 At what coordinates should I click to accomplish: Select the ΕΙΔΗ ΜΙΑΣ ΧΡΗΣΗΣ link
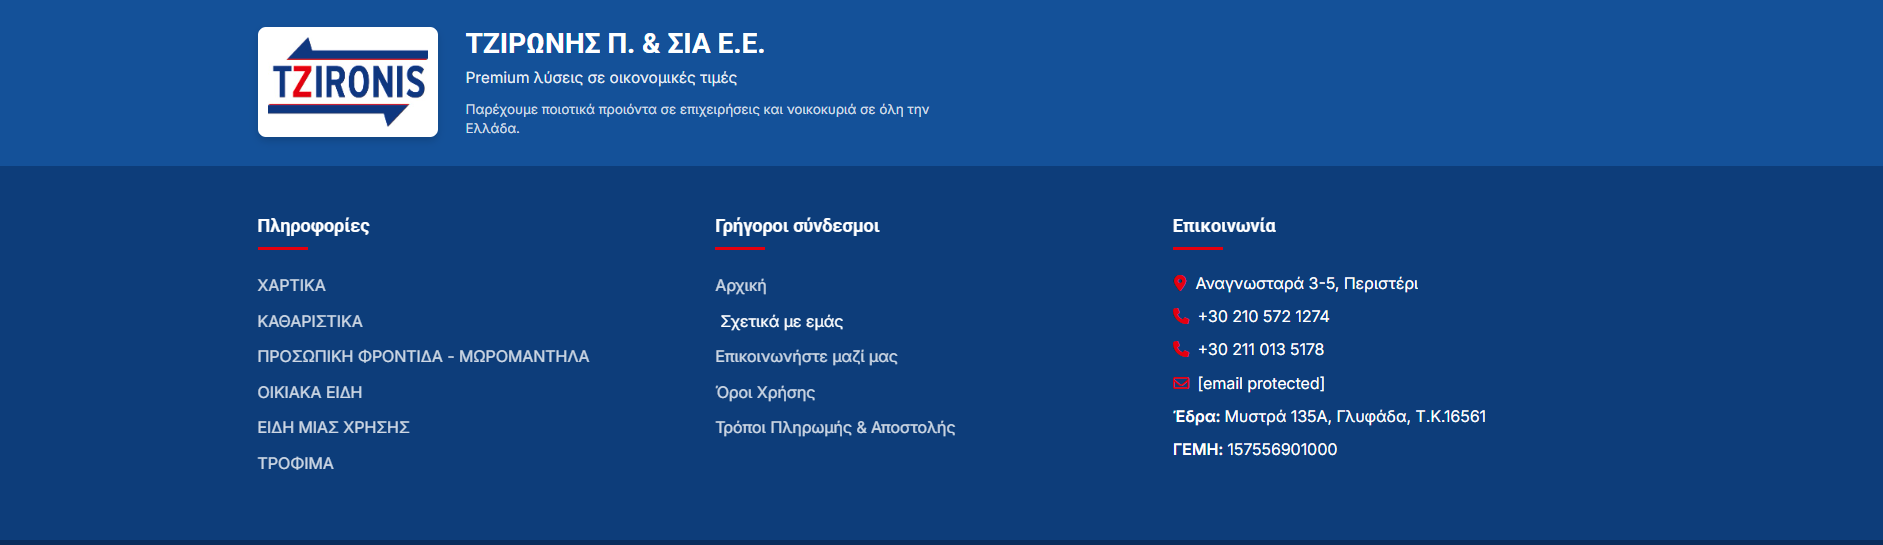click(333, 428)
